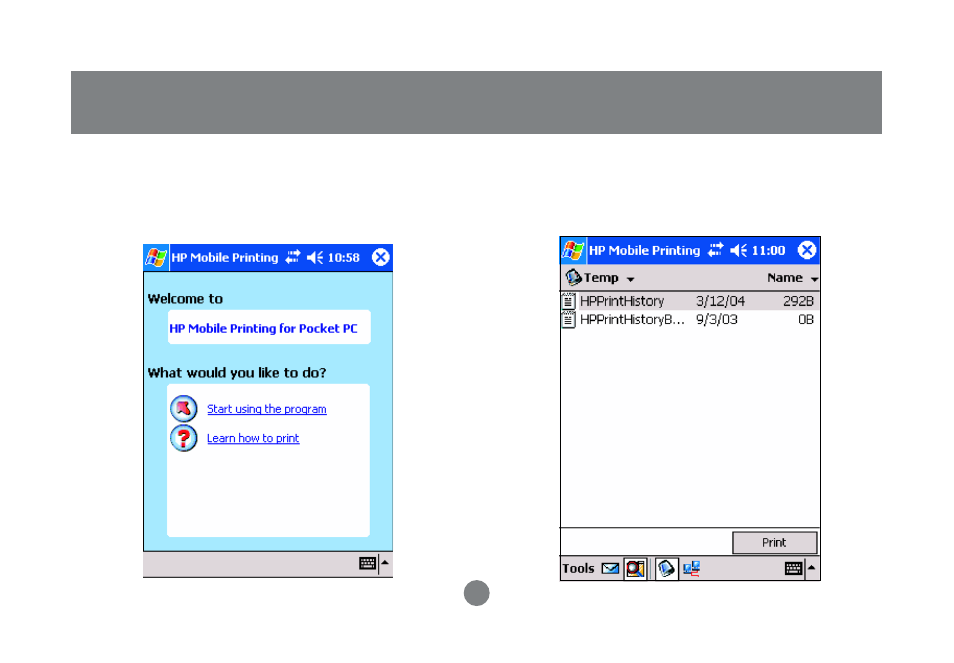Open the "Learn how to print" link

(253, 438)
